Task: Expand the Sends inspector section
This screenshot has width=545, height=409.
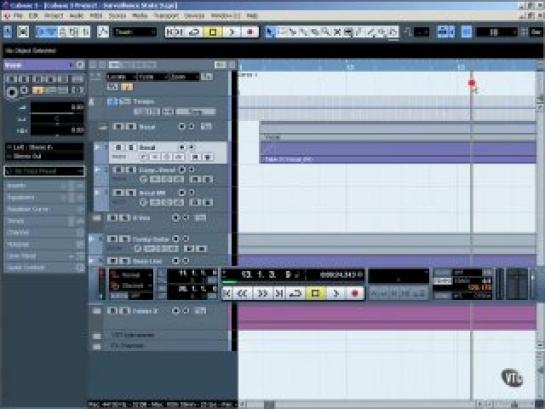Action: click(44, 221)
